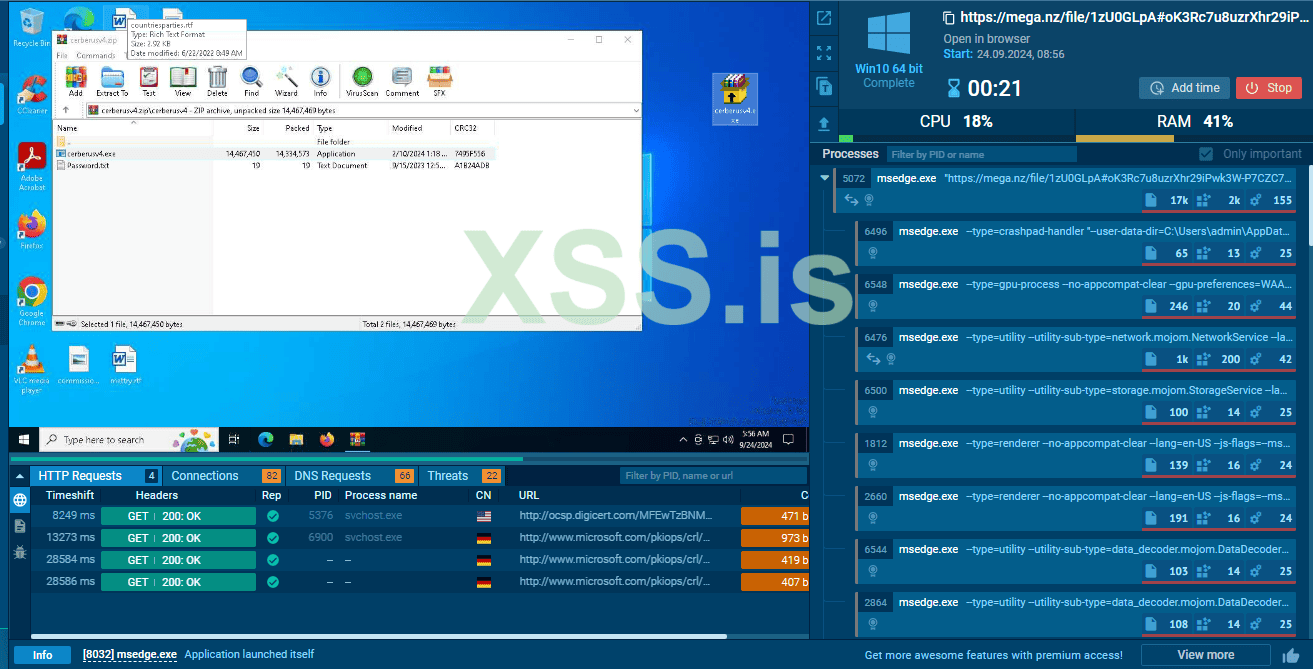
Task: Click the Type here to search box
Action: pos(129,440)
